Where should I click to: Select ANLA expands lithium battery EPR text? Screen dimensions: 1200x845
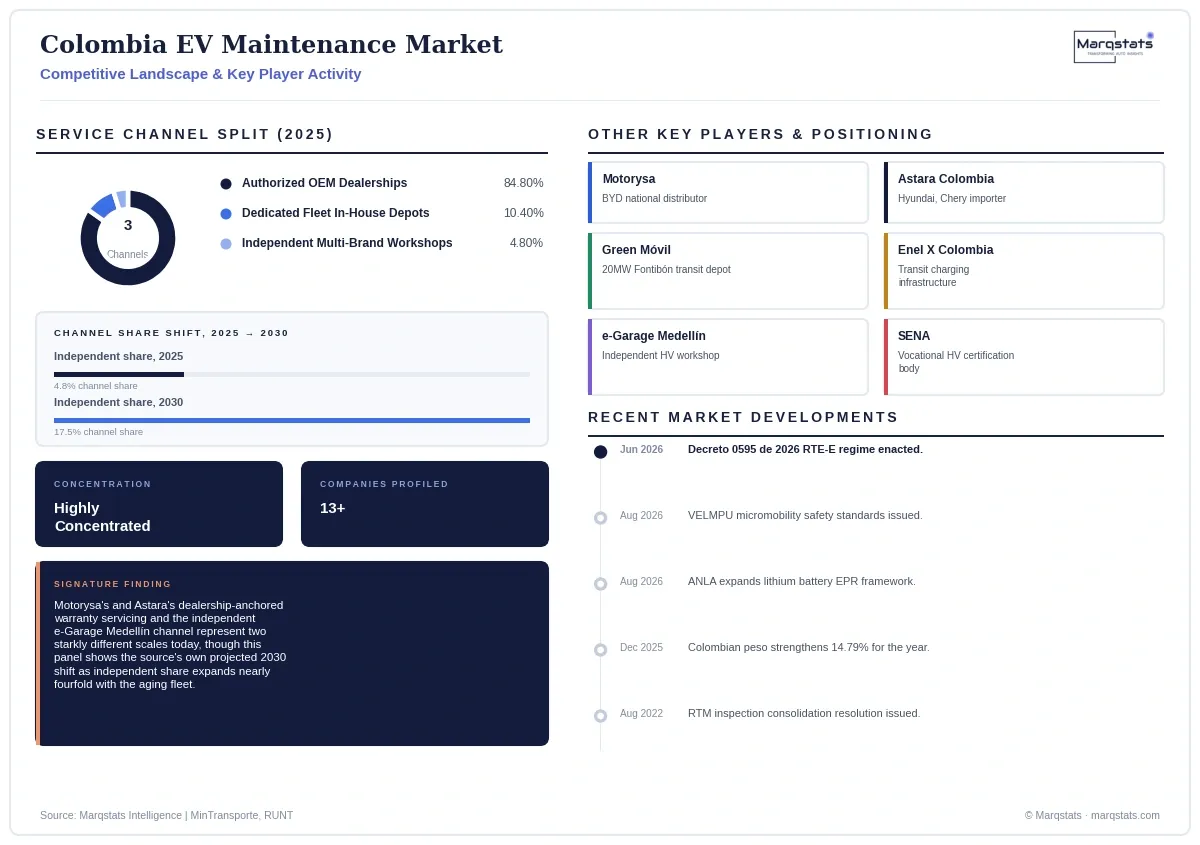(802, 581)
